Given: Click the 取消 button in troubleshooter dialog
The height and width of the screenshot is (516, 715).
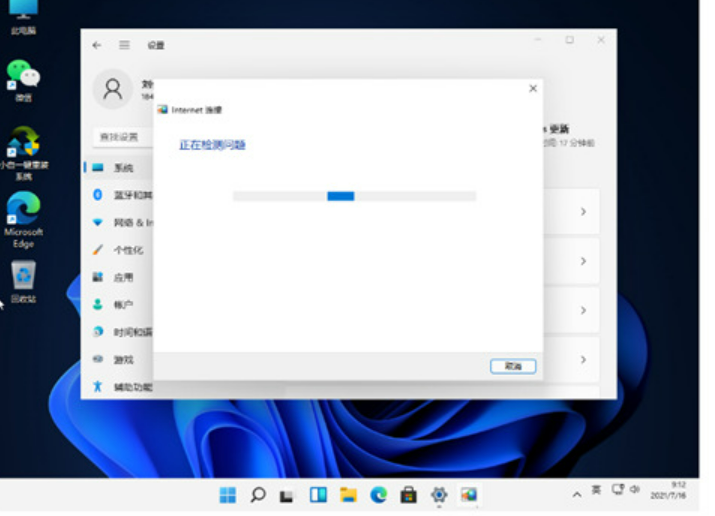Looking at the screenshot, I should coord(513,367).
